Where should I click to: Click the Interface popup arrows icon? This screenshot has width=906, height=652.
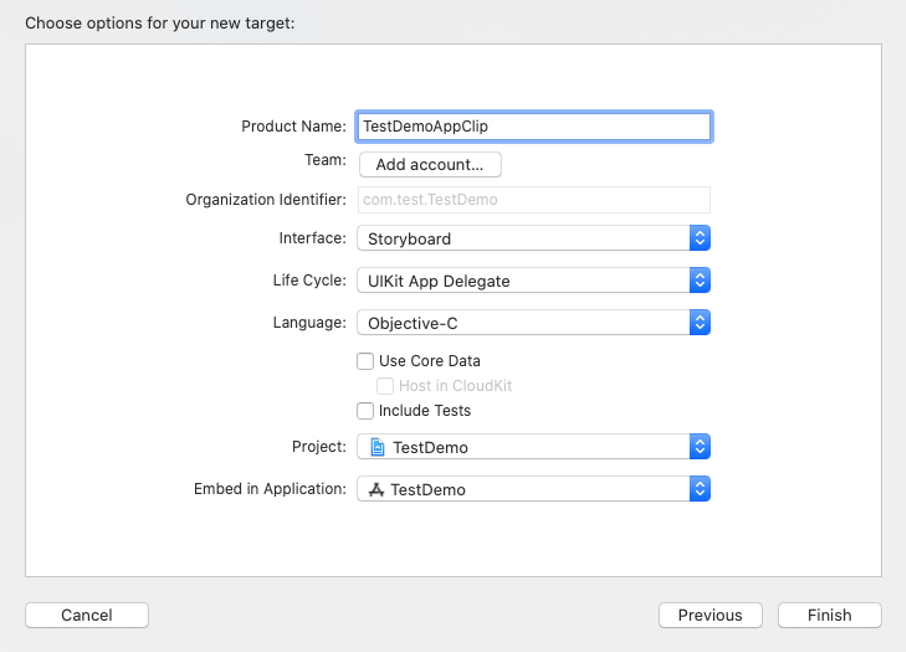coord(700,238)
